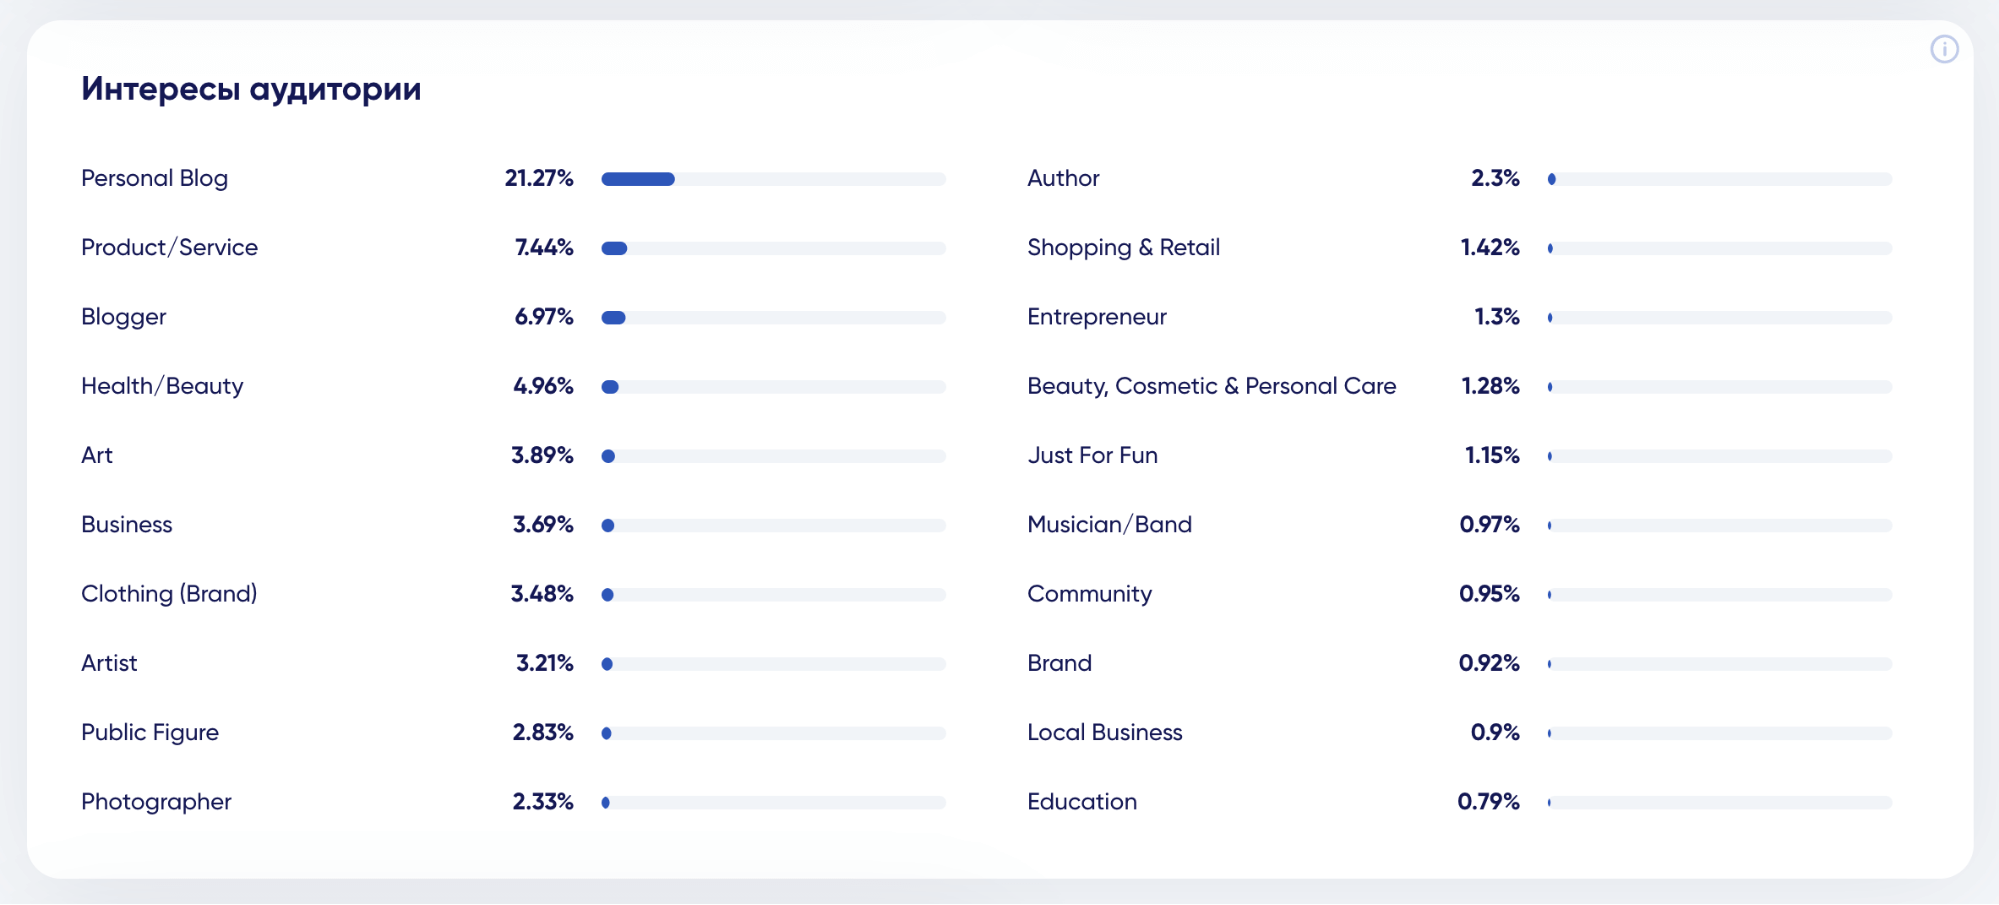This screenshot has height=905, width=1999.
Task: Click the Personal Blog progress bar
Action: tap(772, 179)
